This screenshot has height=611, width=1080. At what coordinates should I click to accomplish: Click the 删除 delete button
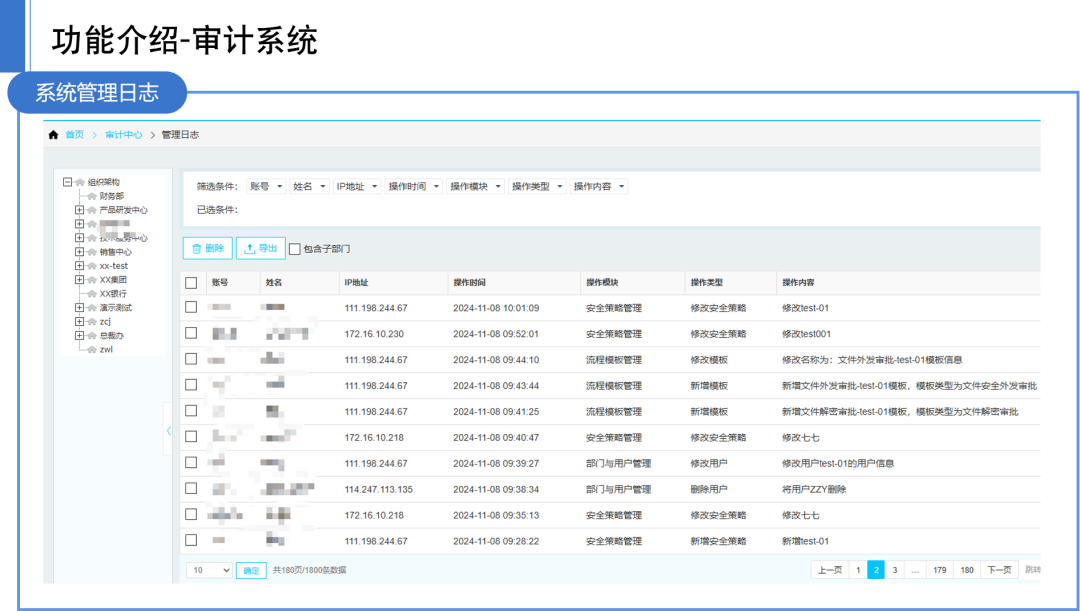(x=207, y=249)
